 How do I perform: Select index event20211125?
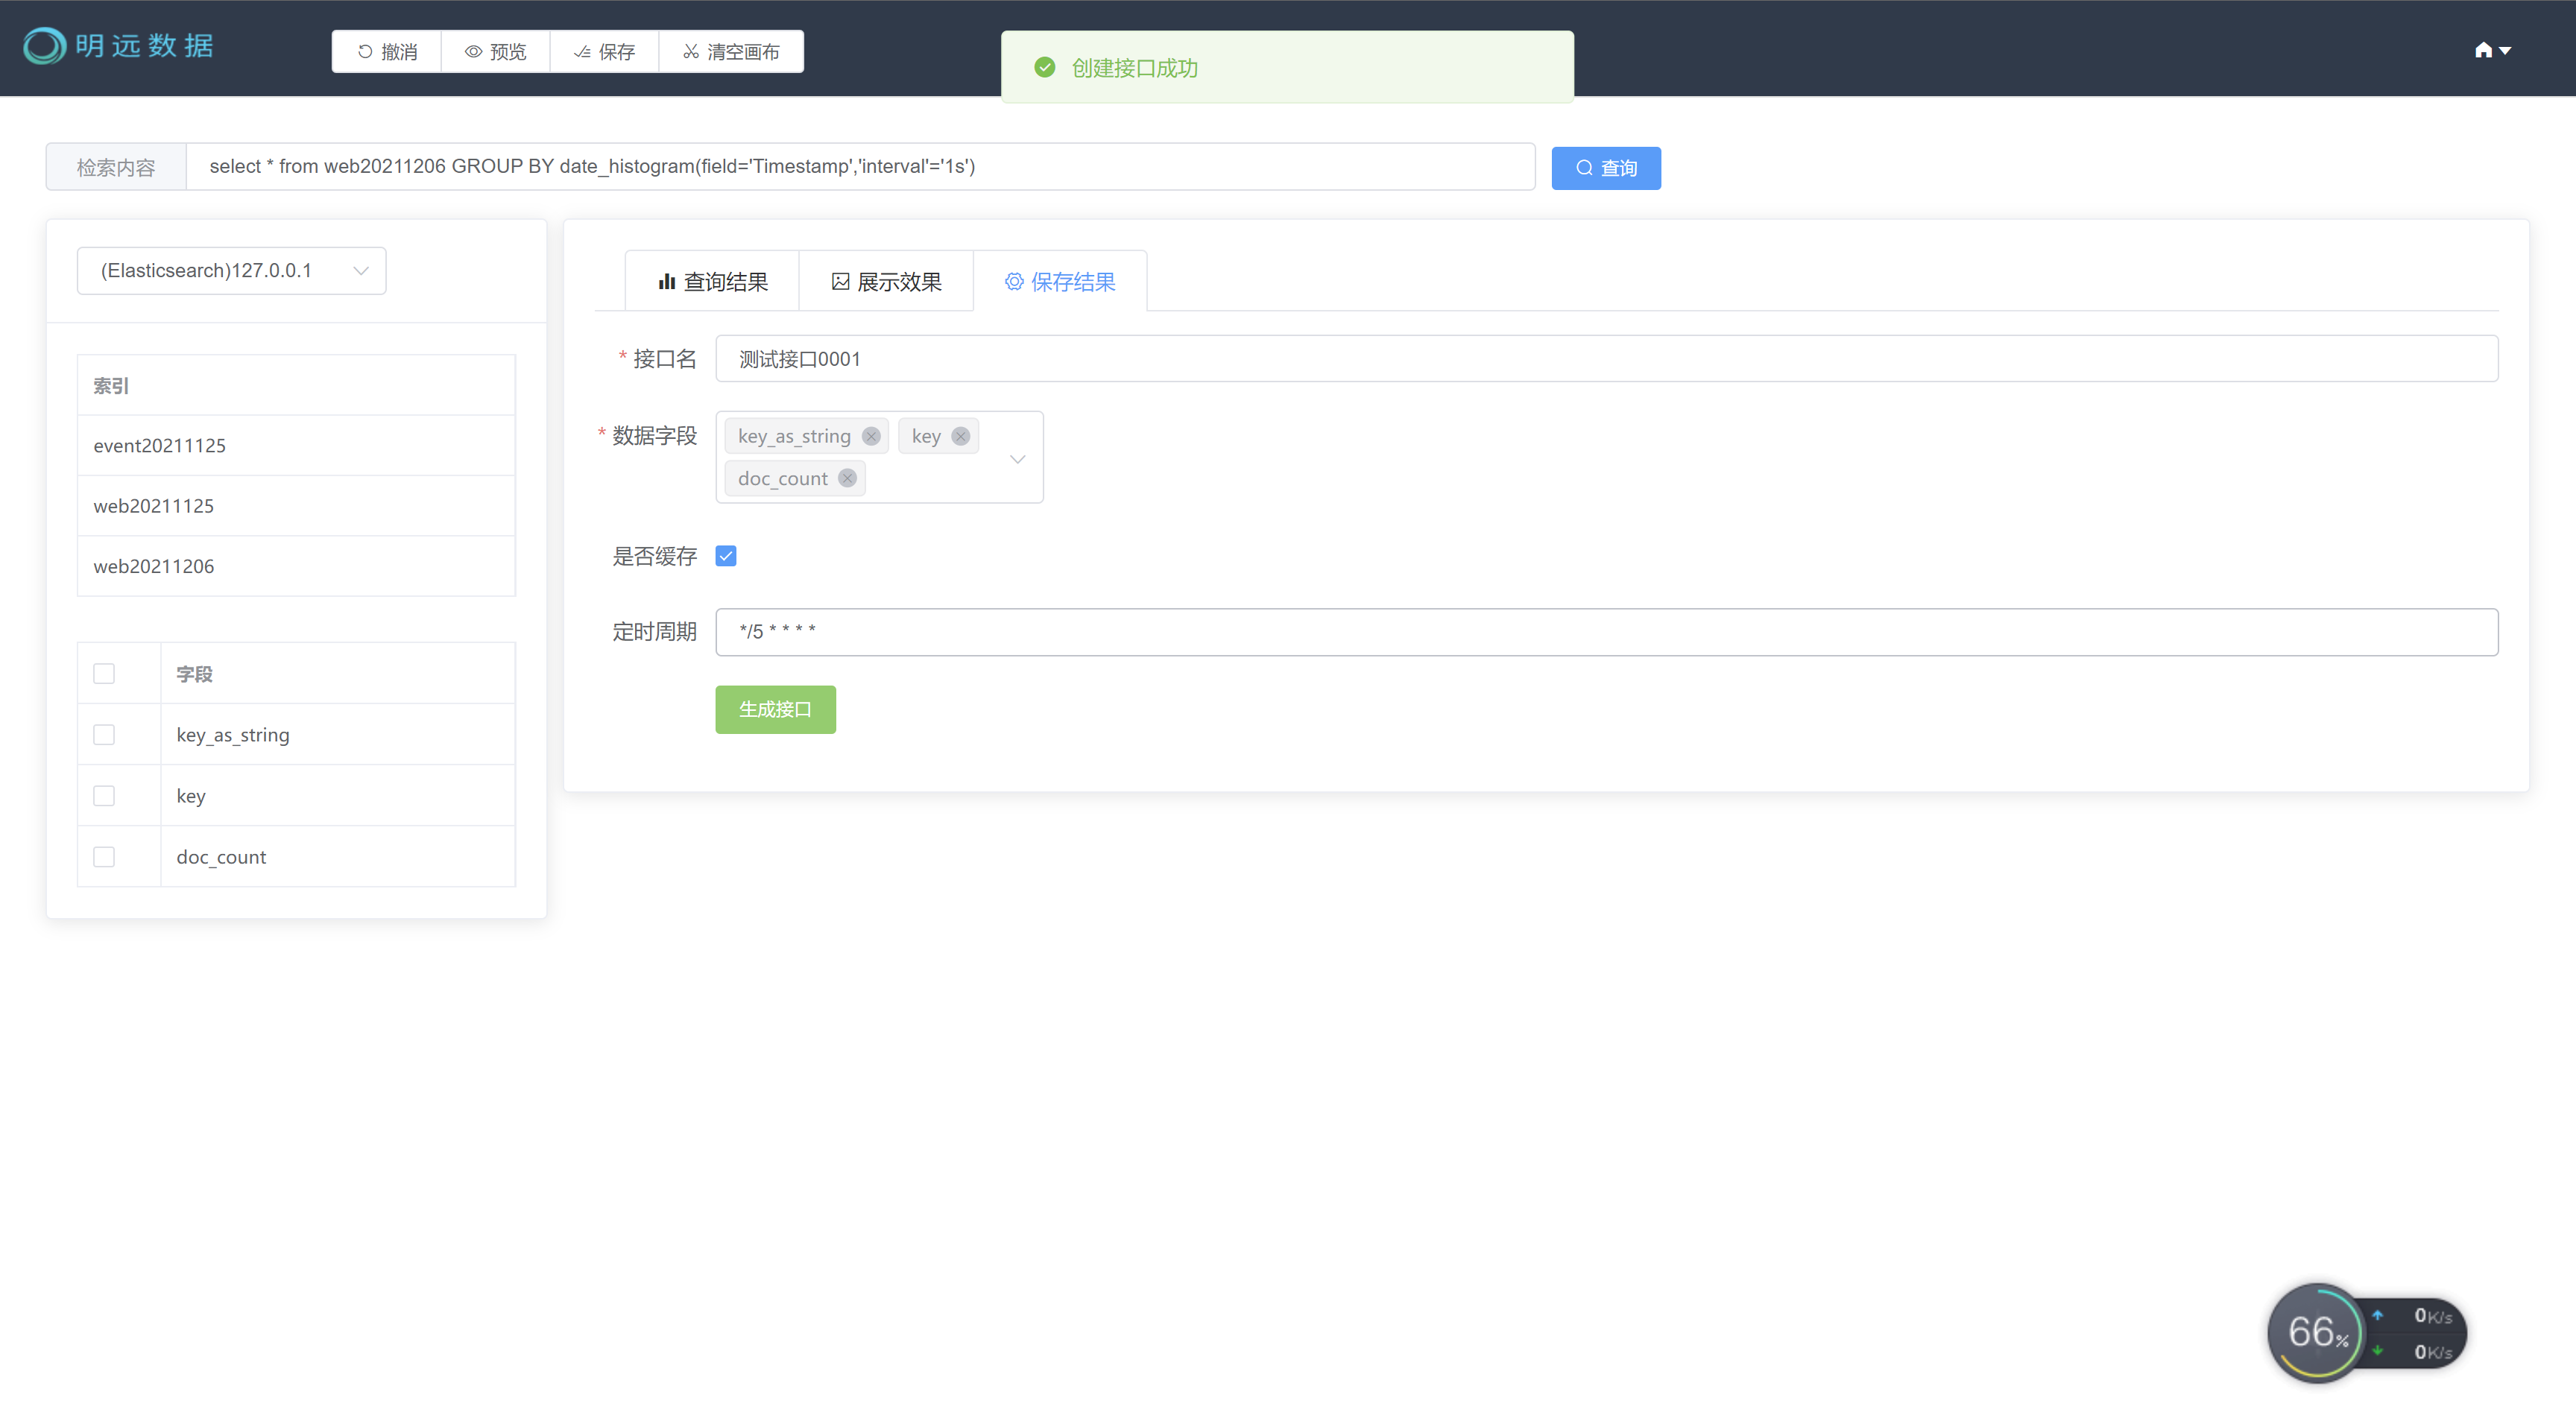(296, 445)
